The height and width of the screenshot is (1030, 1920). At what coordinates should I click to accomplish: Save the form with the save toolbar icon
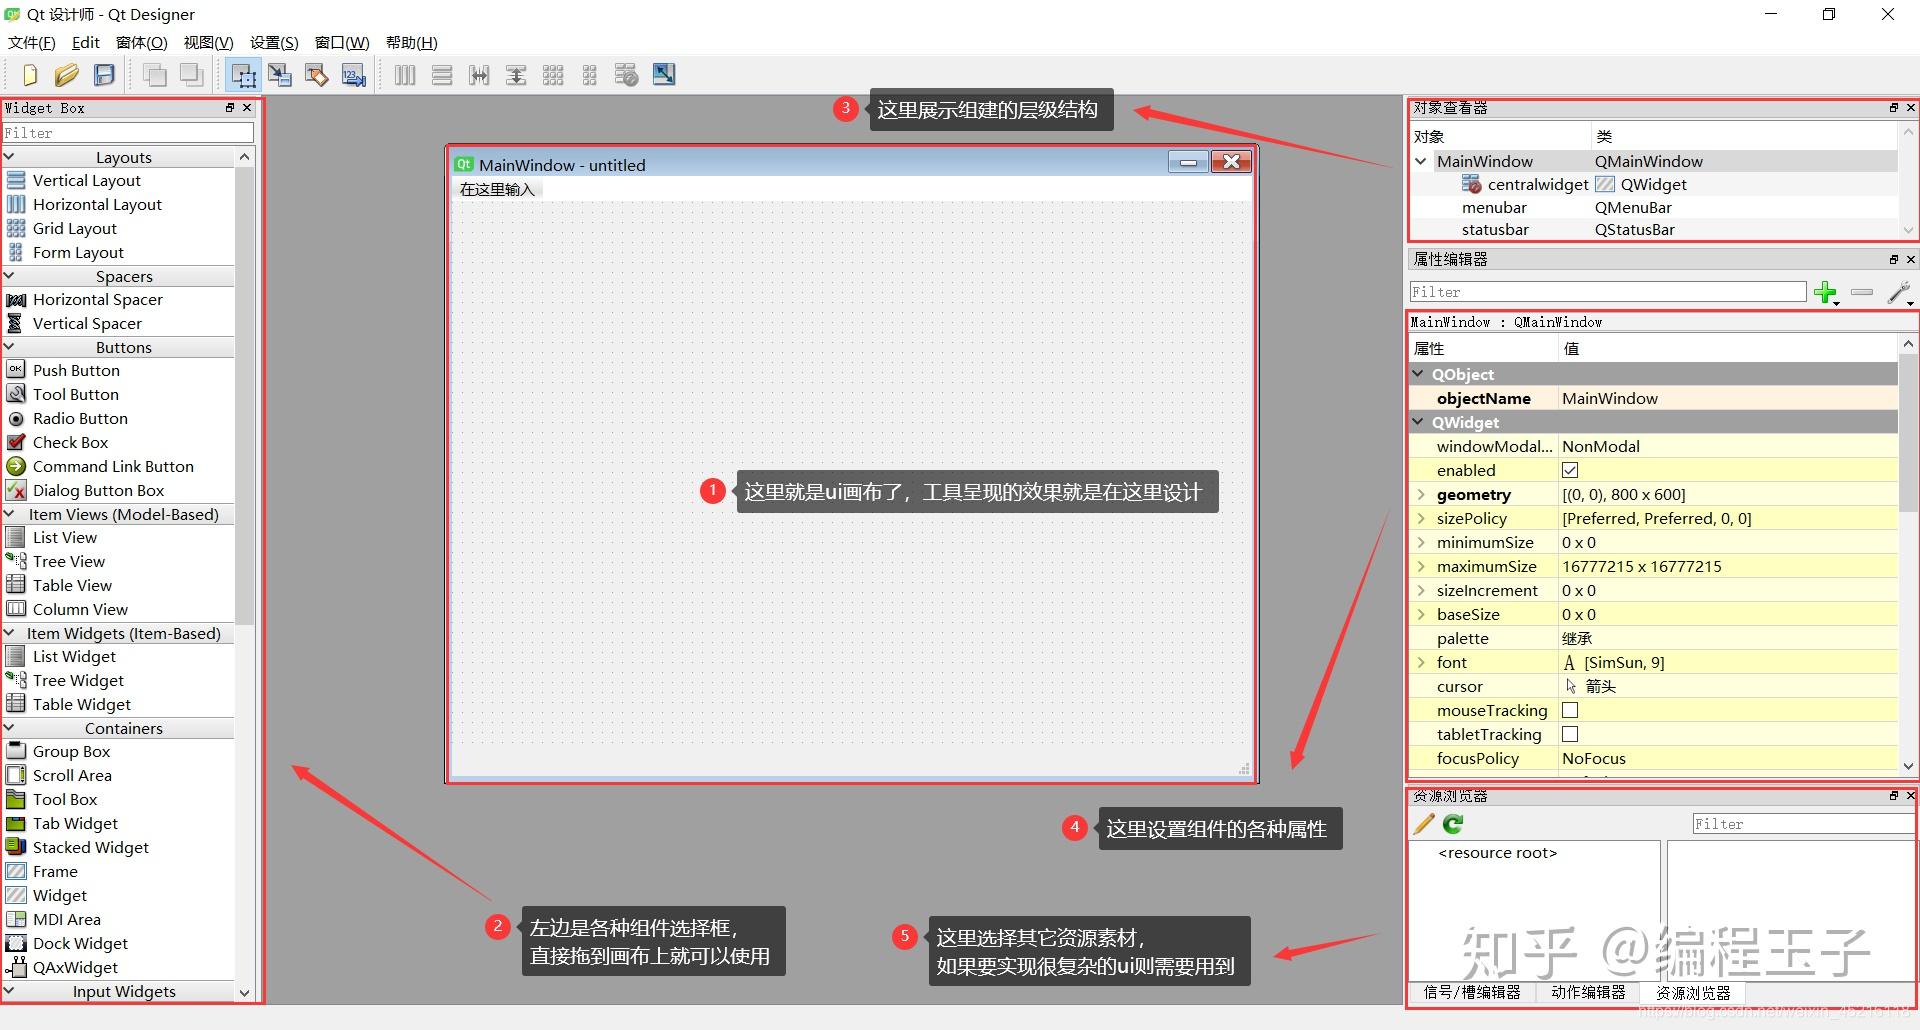103,75
